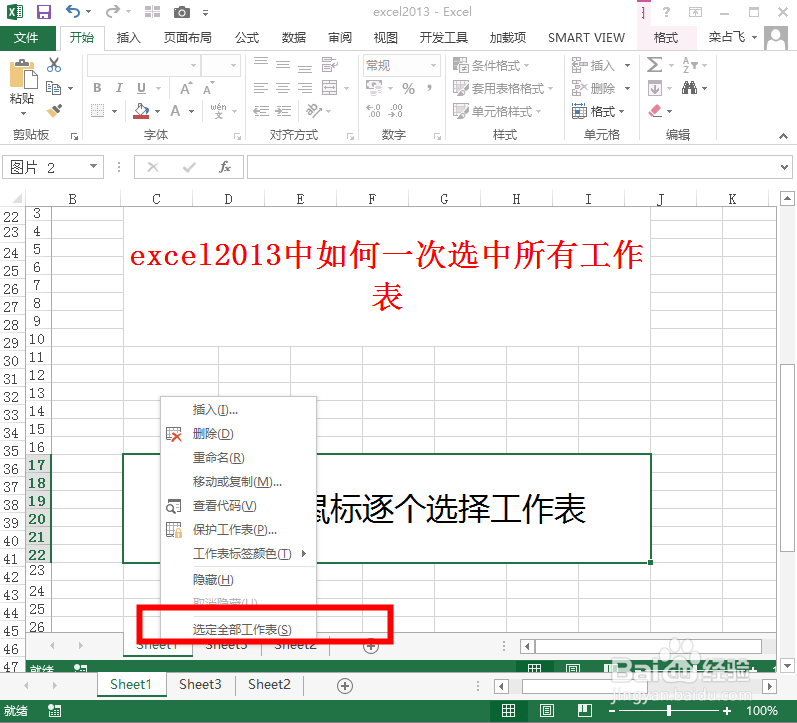Open the 单元格样式 dropdown

[497, 110]
